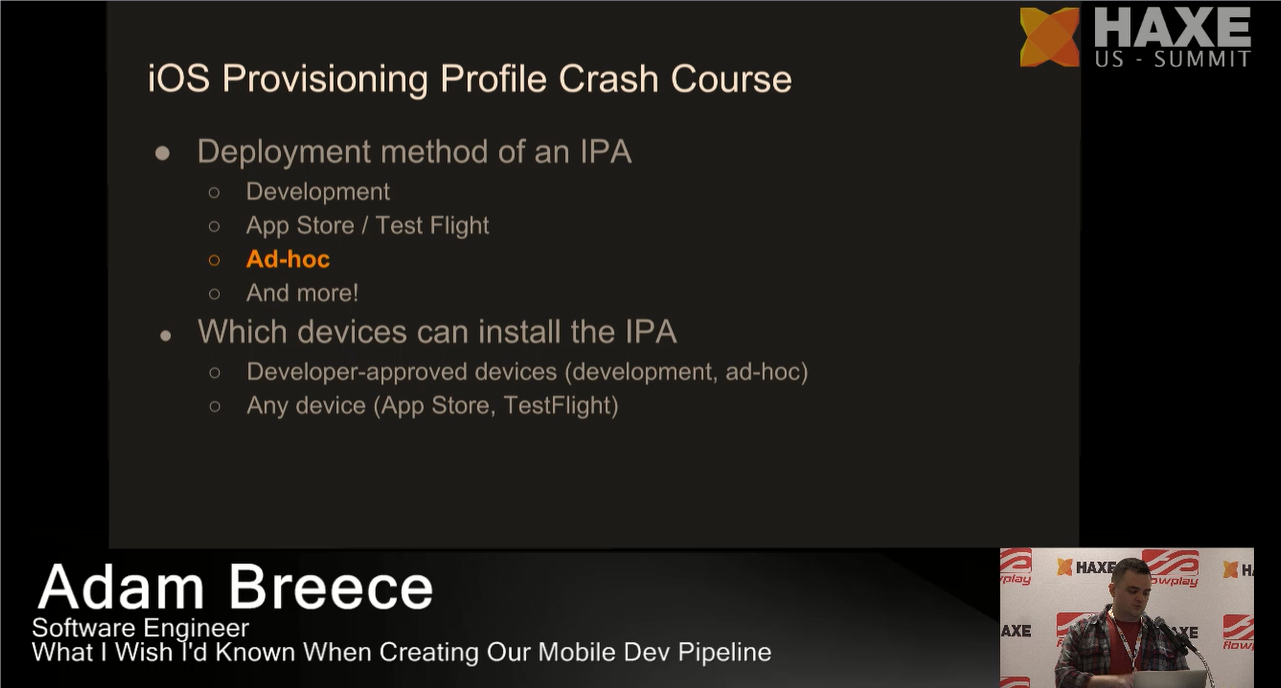The width and height of the screenshot is (1281, 688).
Task: Click the App Store / Test Flight line
Action: 368,225
